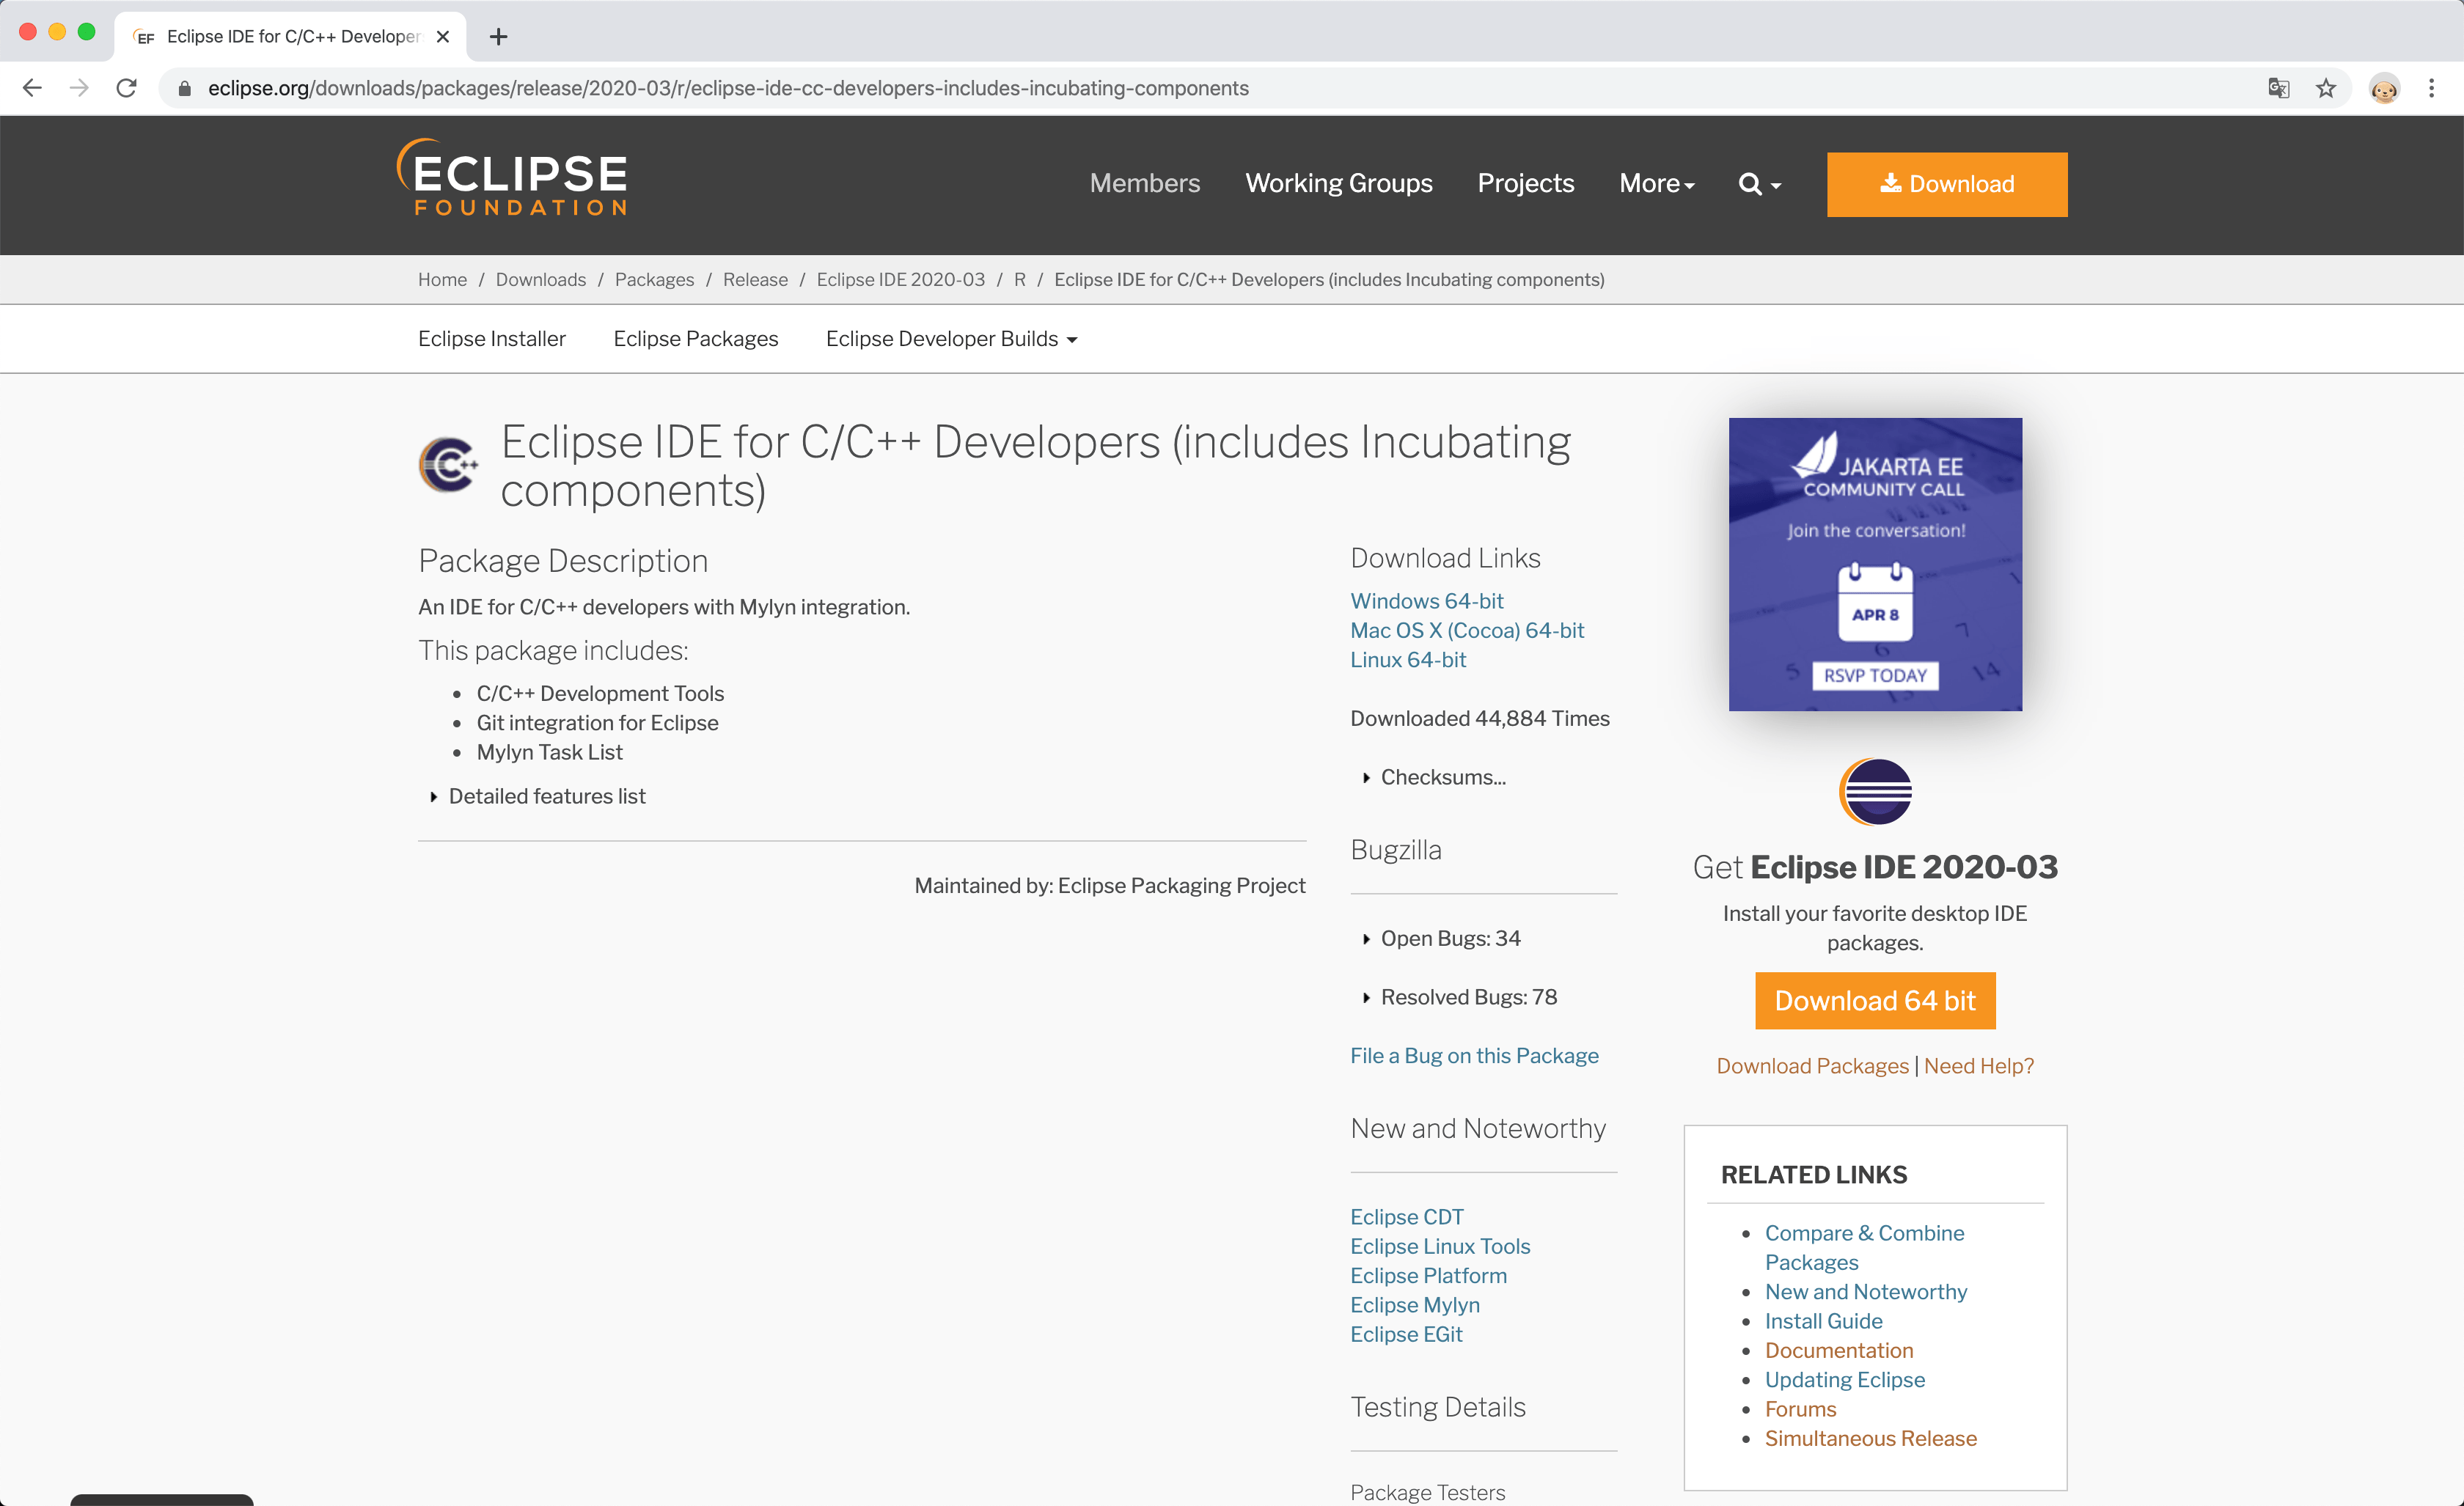Open the Windows 64-bit download link
Image resolution: width=2464 pixels, height=1506 pixels.
1426,601
